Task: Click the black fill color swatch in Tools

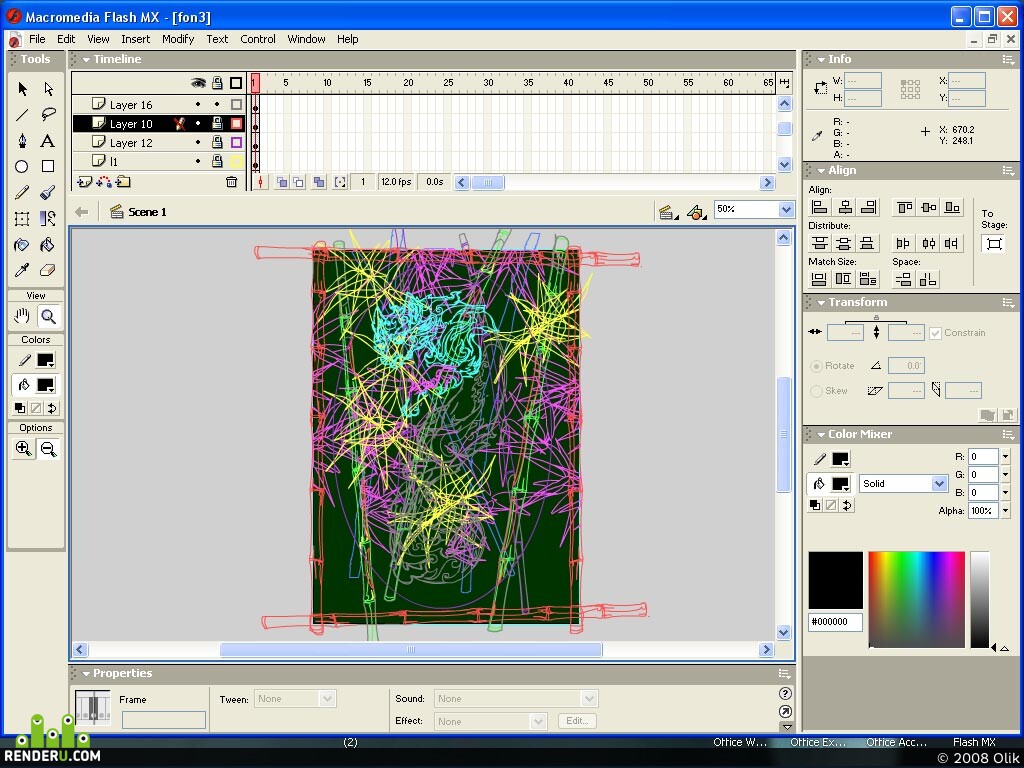Action: coord(46,385)
